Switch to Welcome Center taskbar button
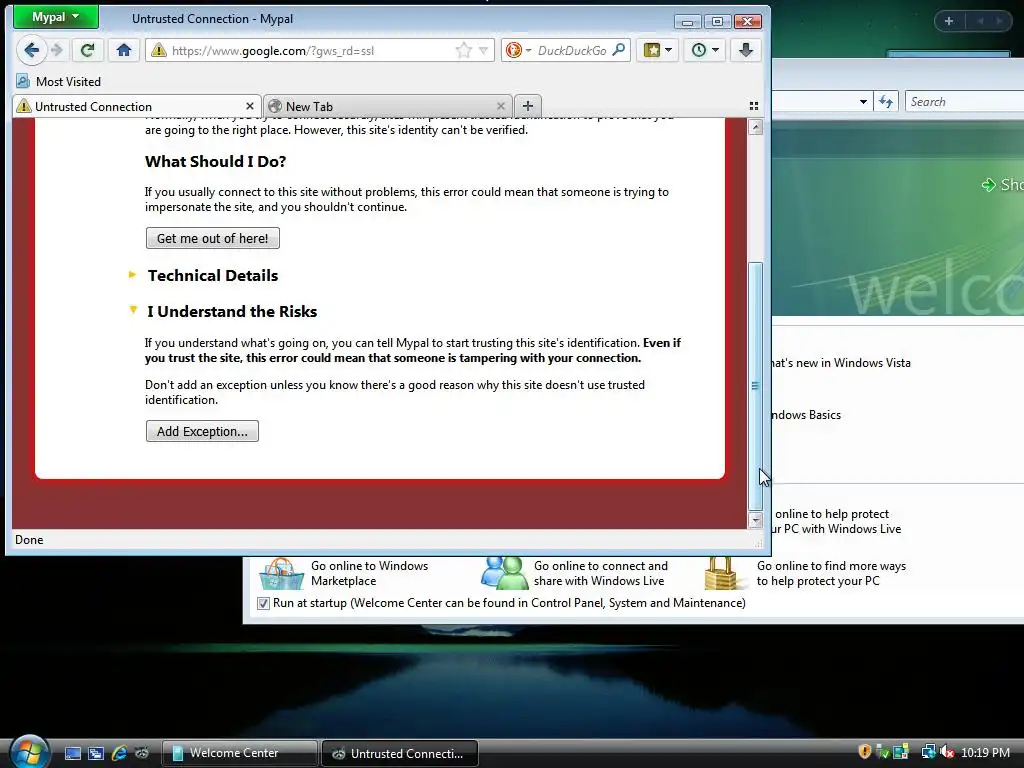Viewport: 1024px width, 768px height. tap(239, 753)
